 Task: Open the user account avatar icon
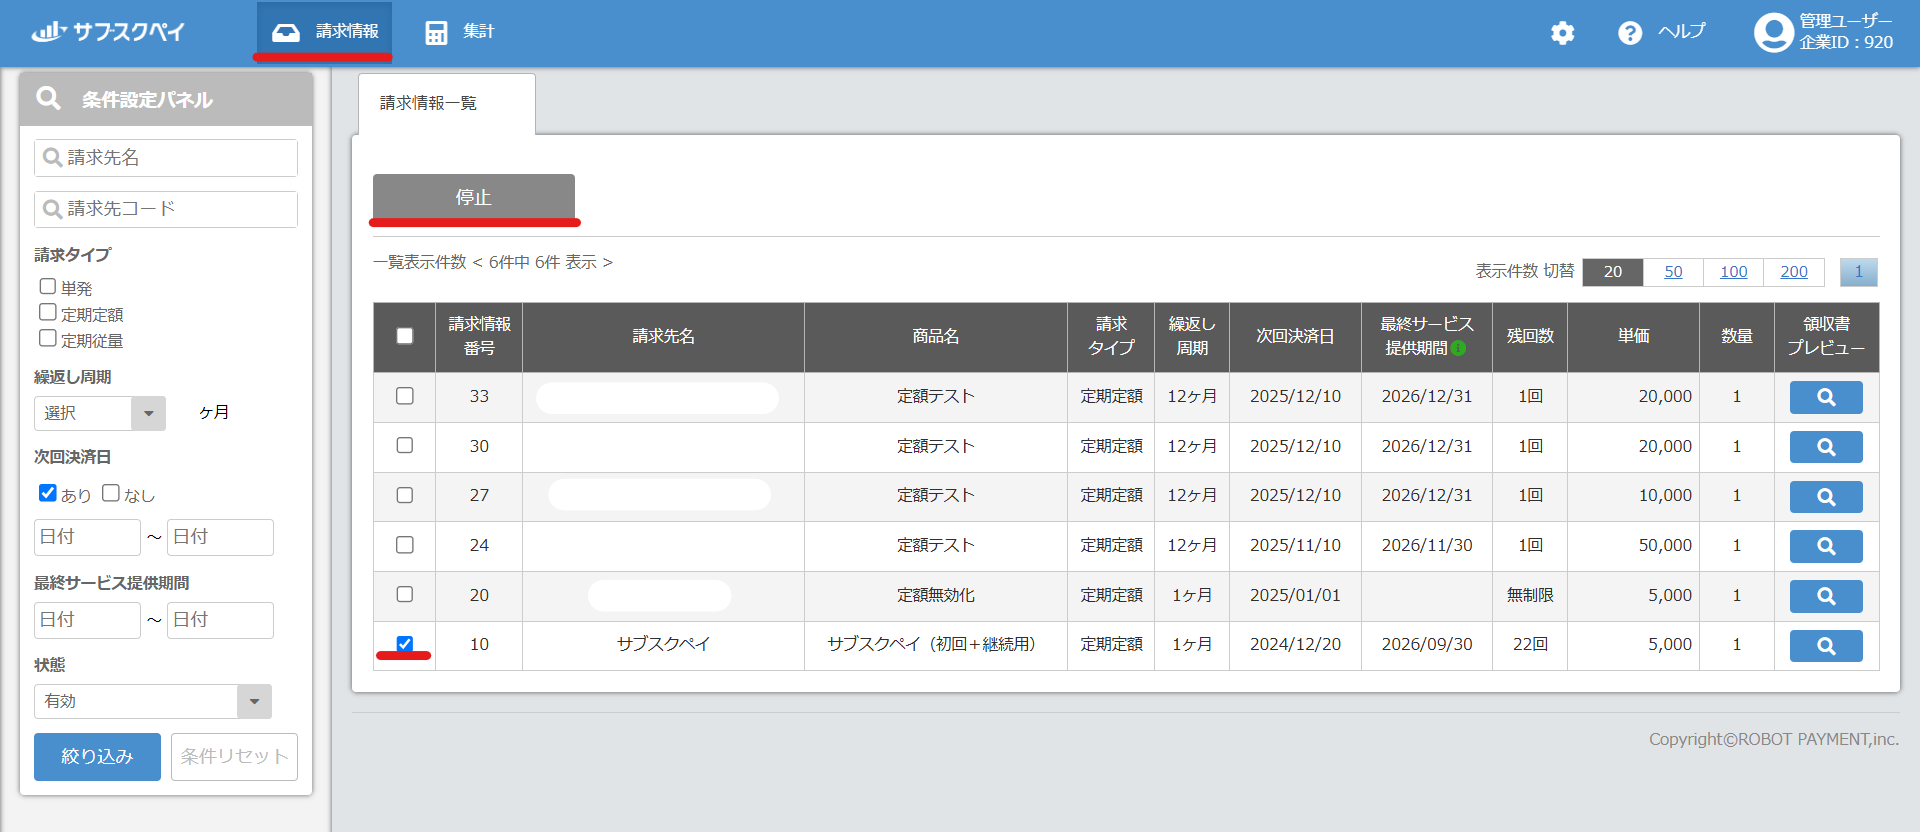[x=1773, y=32]
